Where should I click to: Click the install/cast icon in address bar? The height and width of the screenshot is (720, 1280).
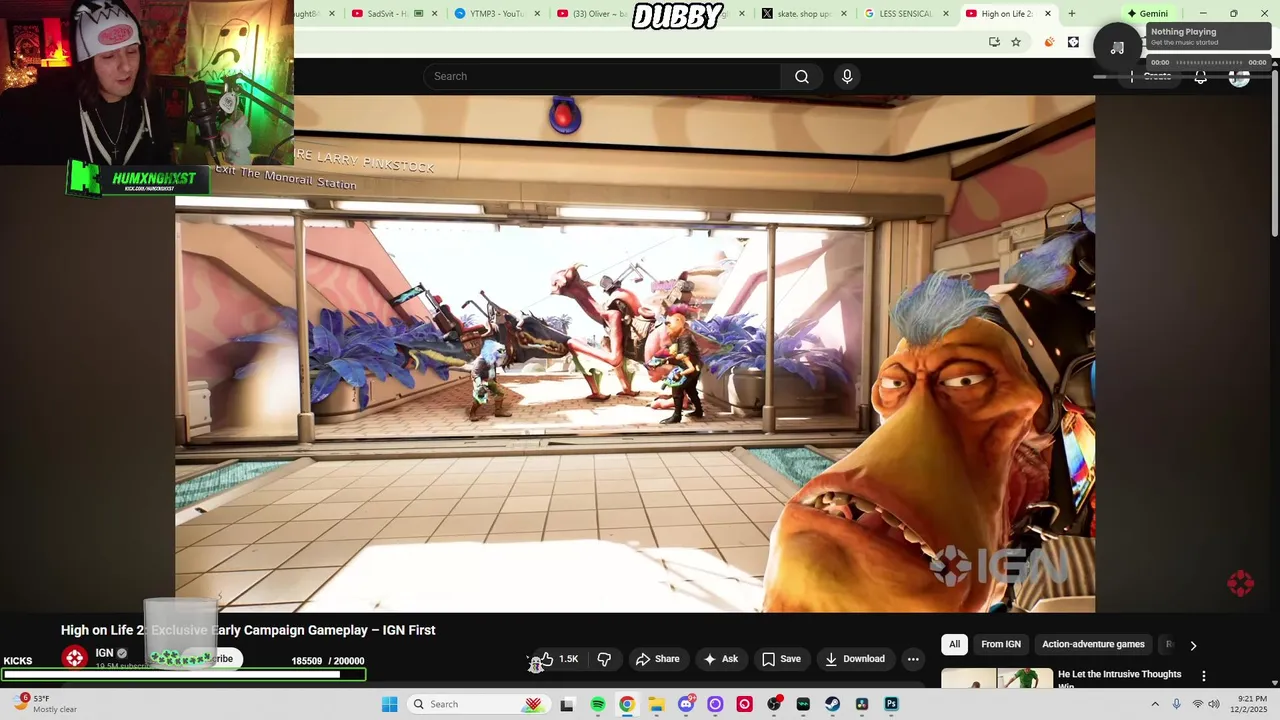[x=994, y=42]
